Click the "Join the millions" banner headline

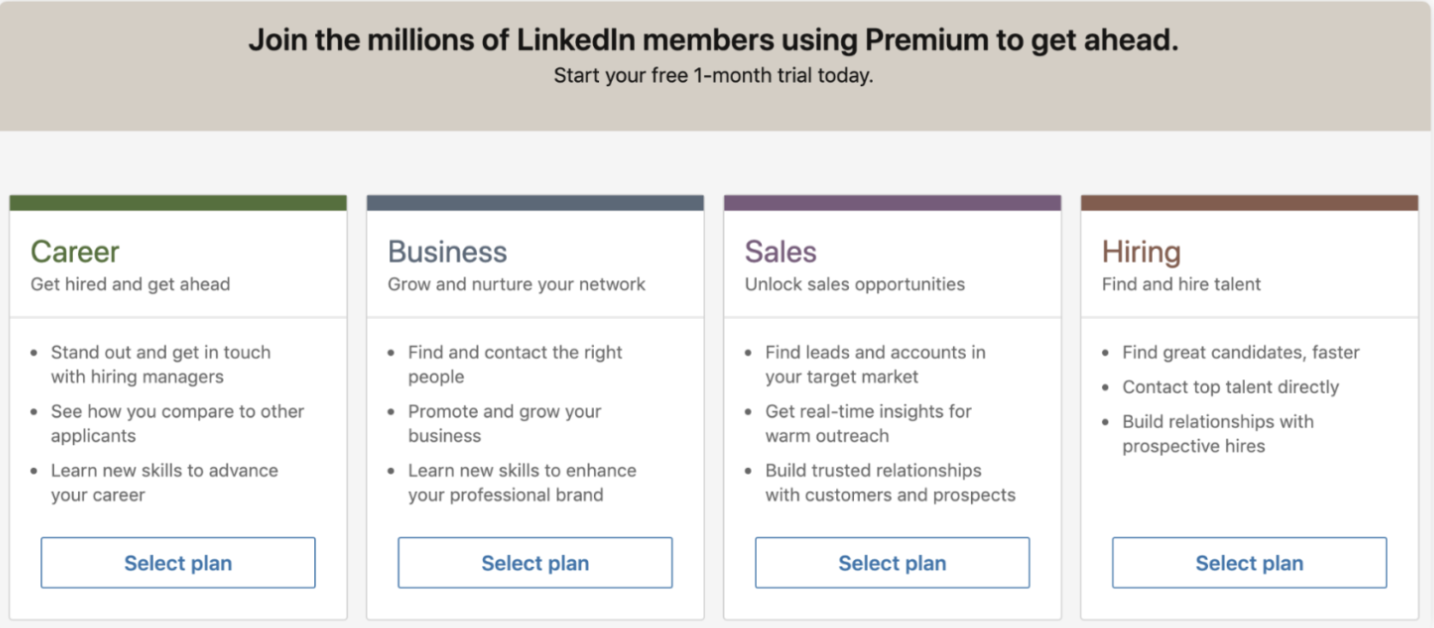(713, 40)
